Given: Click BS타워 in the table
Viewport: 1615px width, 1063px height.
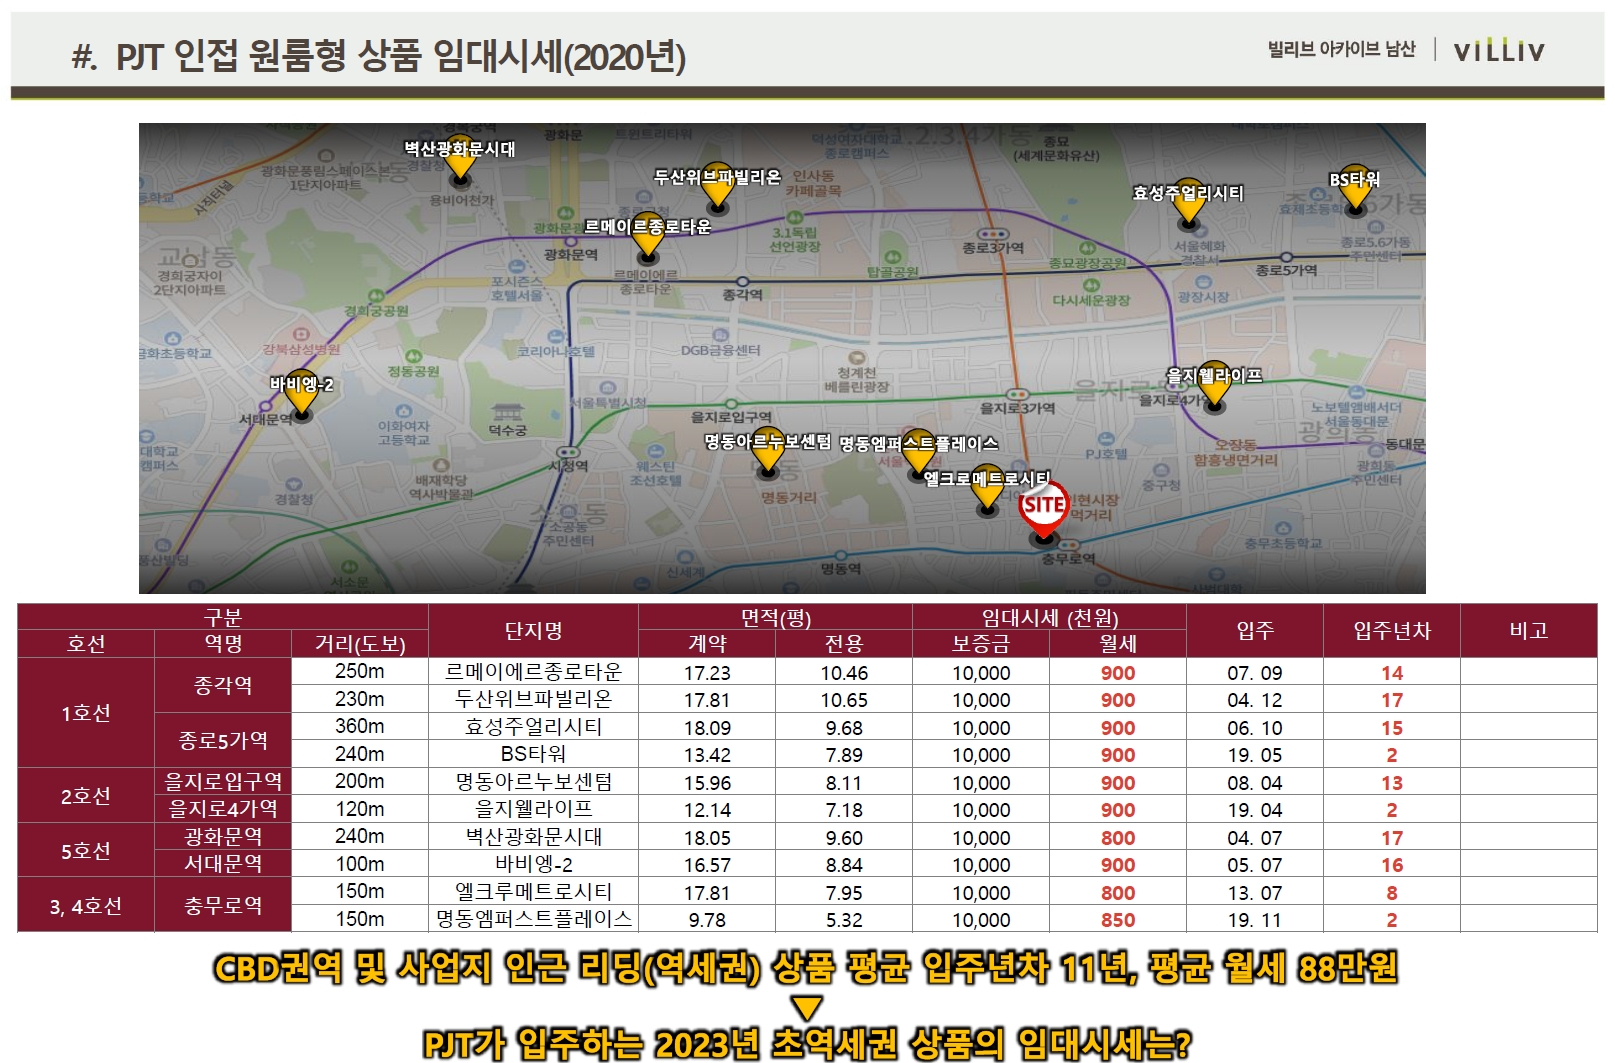Looking at the screenshot, I should [533, 754].
